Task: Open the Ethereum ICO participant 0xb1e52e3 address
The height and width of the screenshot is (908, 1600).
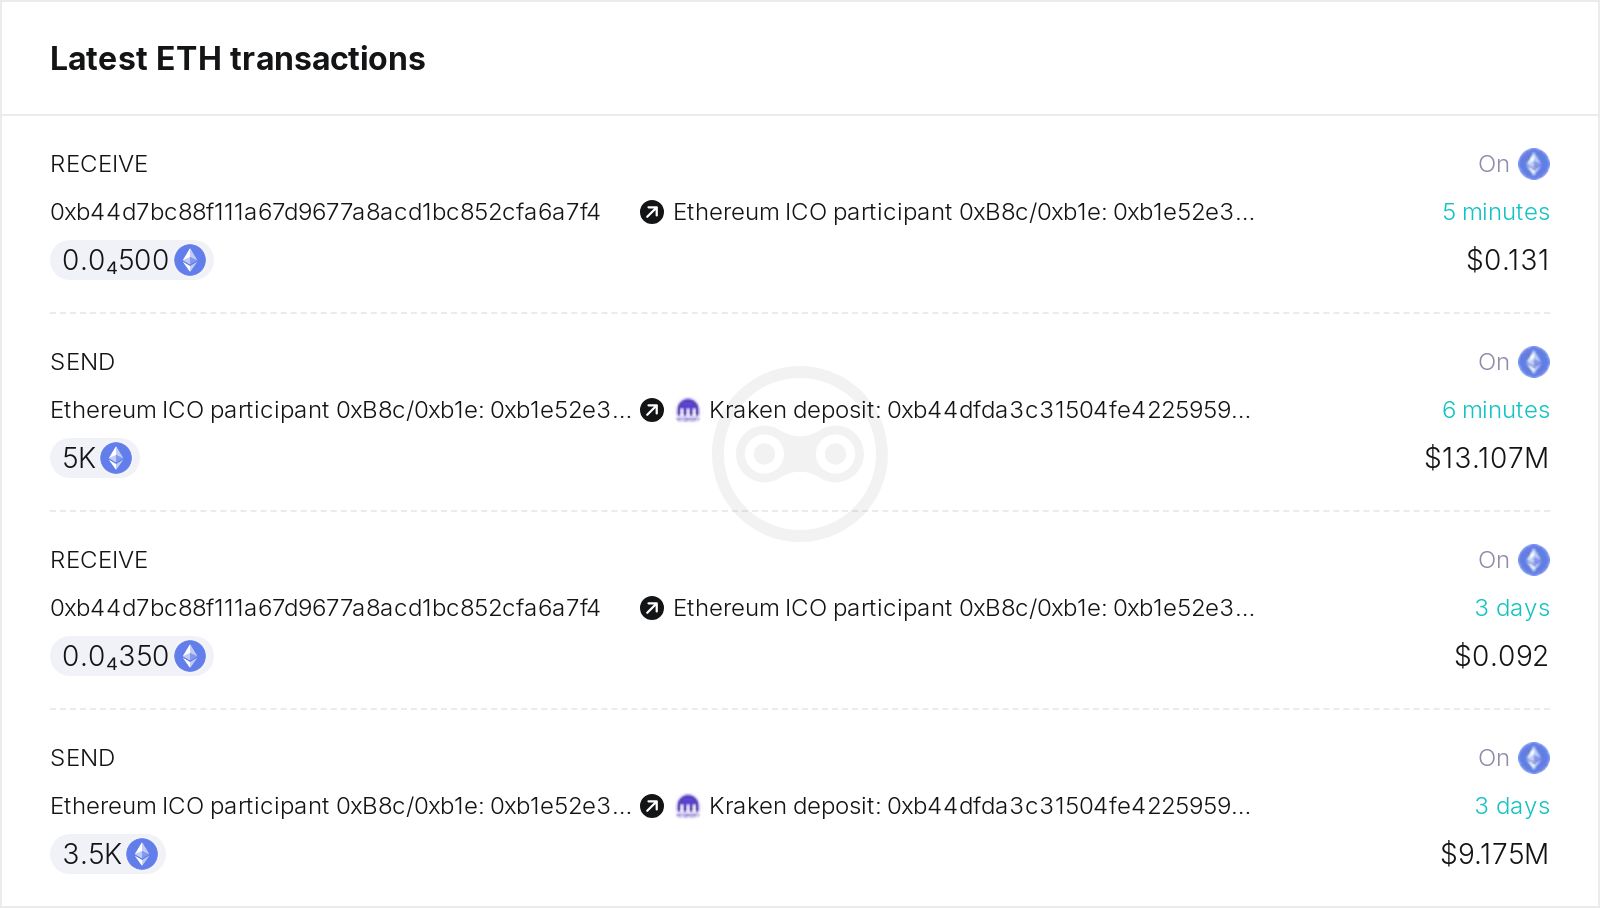Action: (x=965, y=212)
